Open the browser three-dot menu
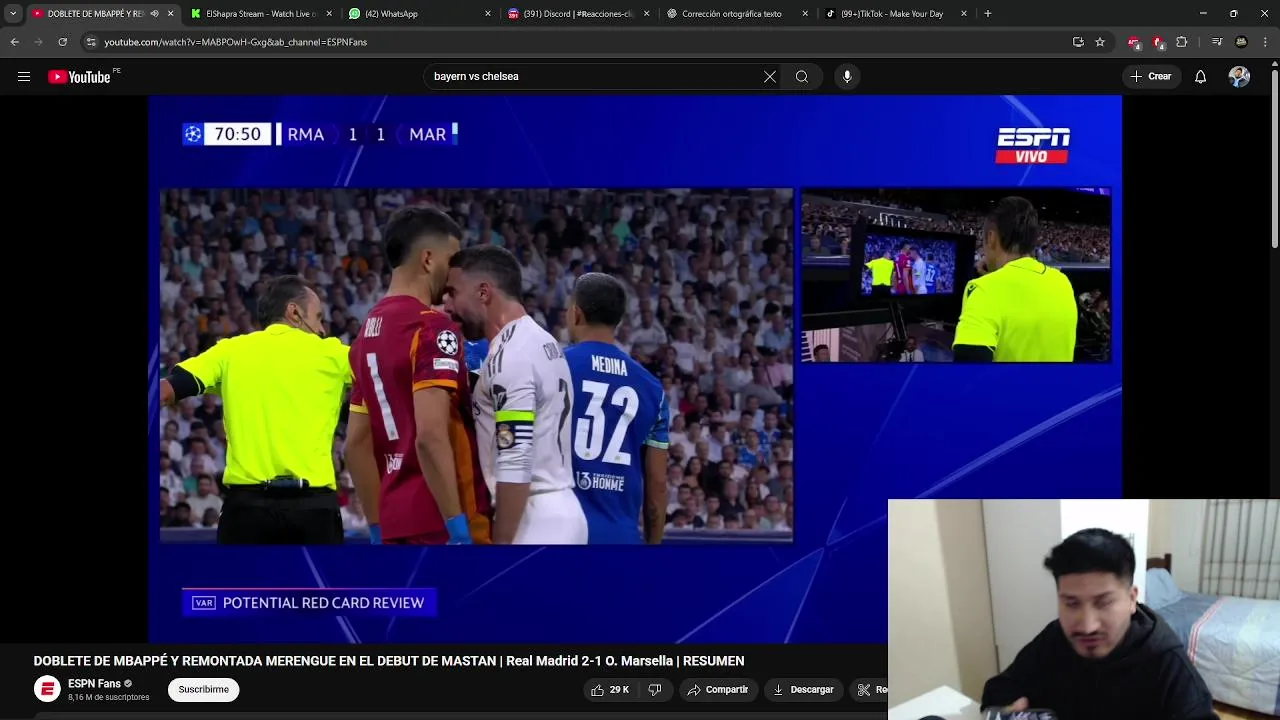Viewport: 1280px width, 720px height. pos(1265,42)
